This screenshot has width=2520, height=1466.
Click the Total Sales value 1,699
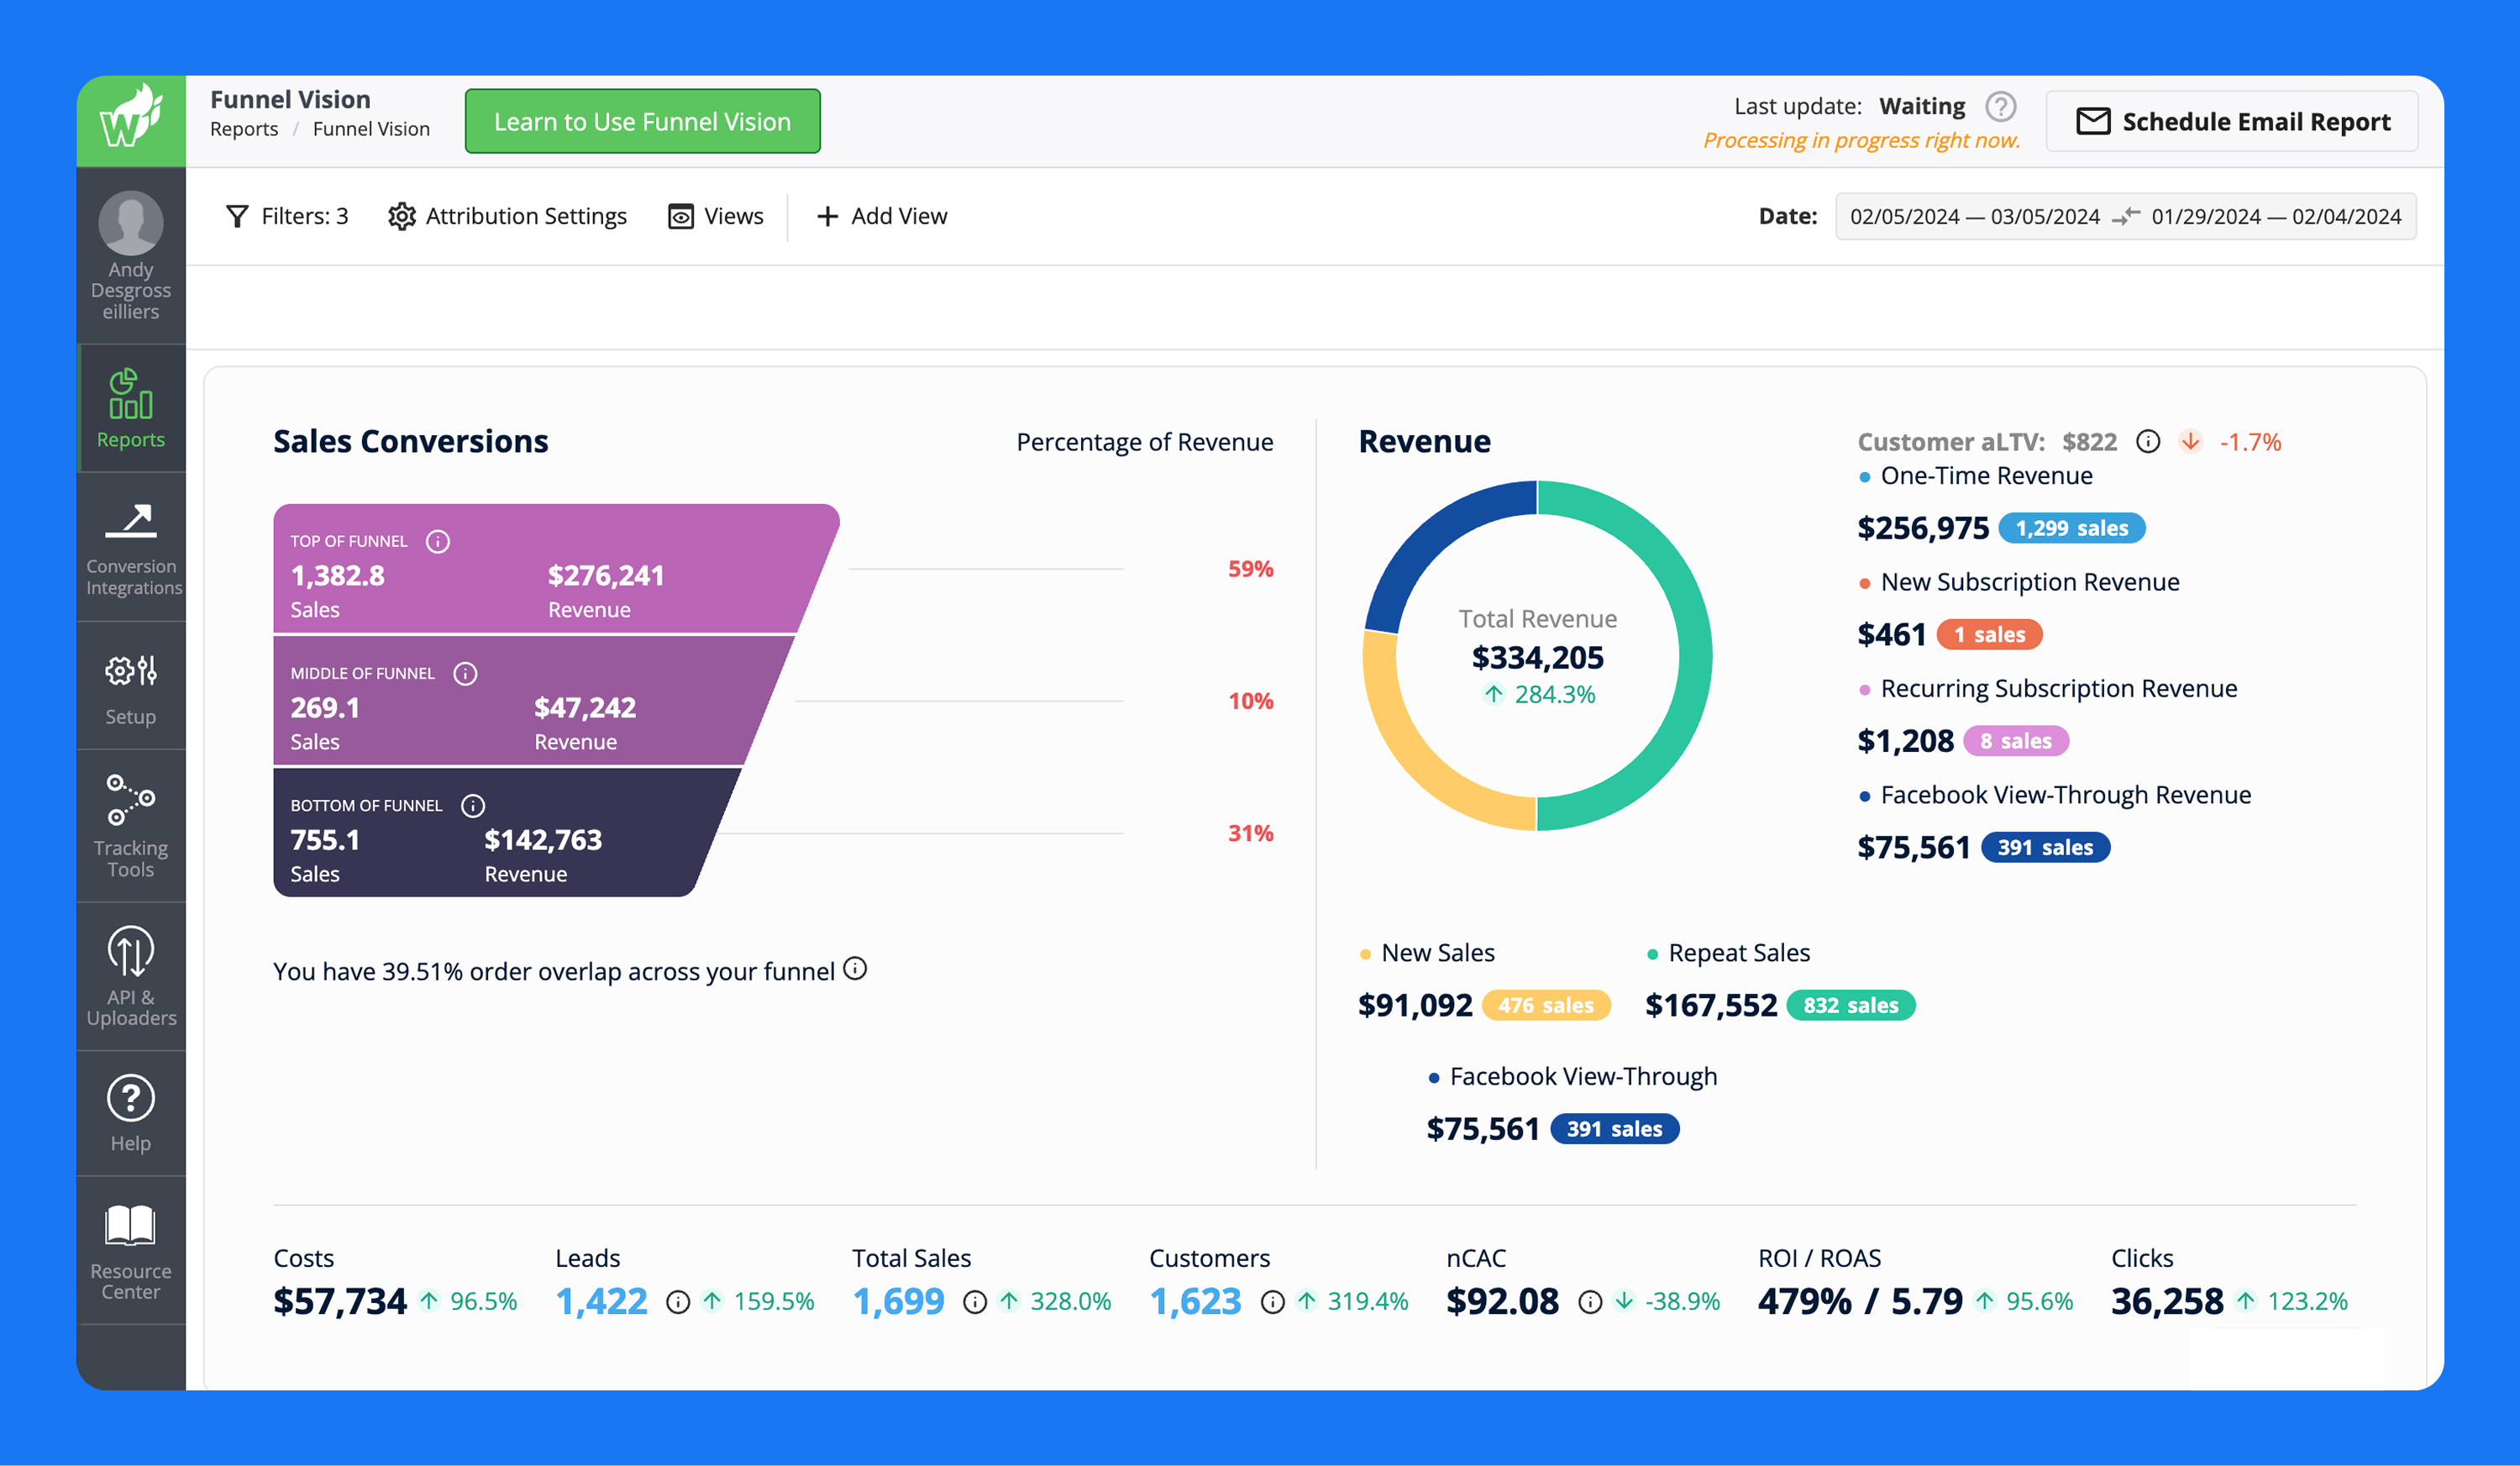coord(898,1301)
